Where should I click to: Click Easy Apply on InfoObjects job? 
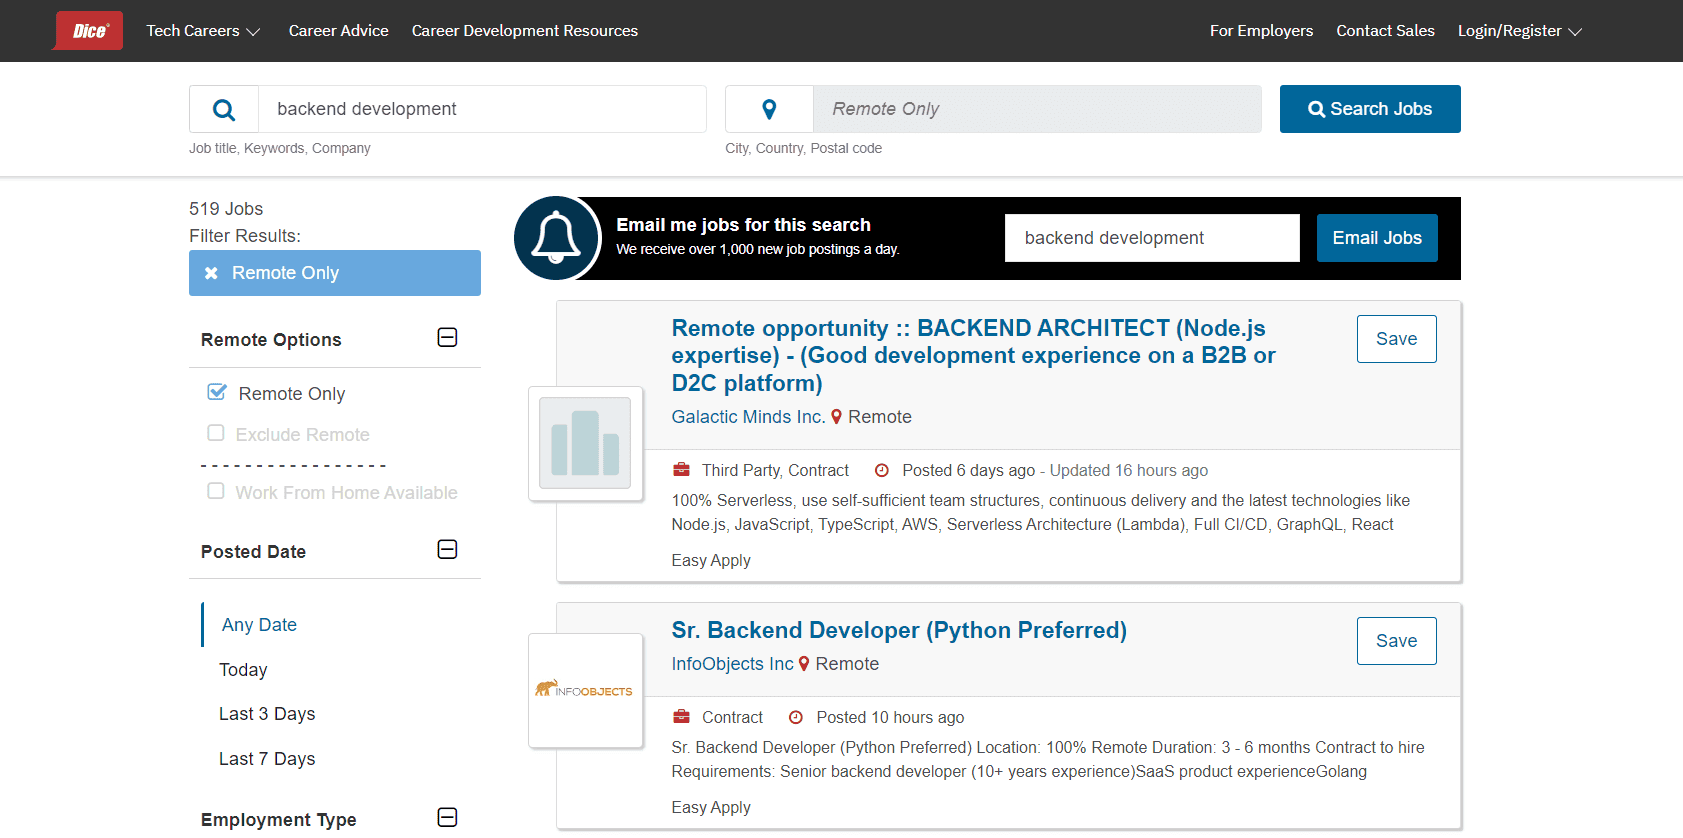(x=711, y=808)
